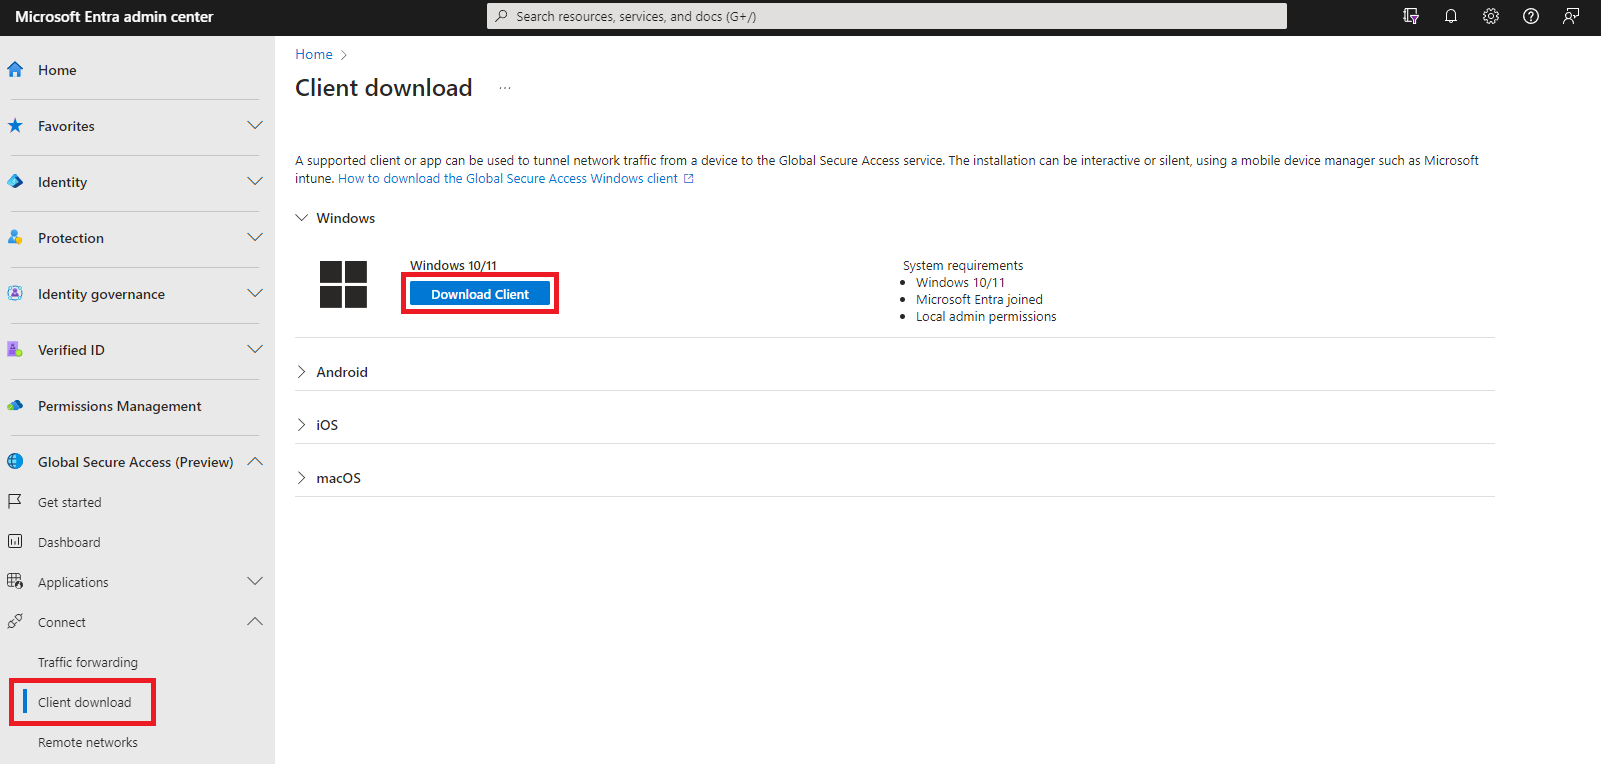The width and height of the screenshot is (1601, 764).
Task: Click Microsoft Entra admin center title
Action: click(x=114, y=17)
